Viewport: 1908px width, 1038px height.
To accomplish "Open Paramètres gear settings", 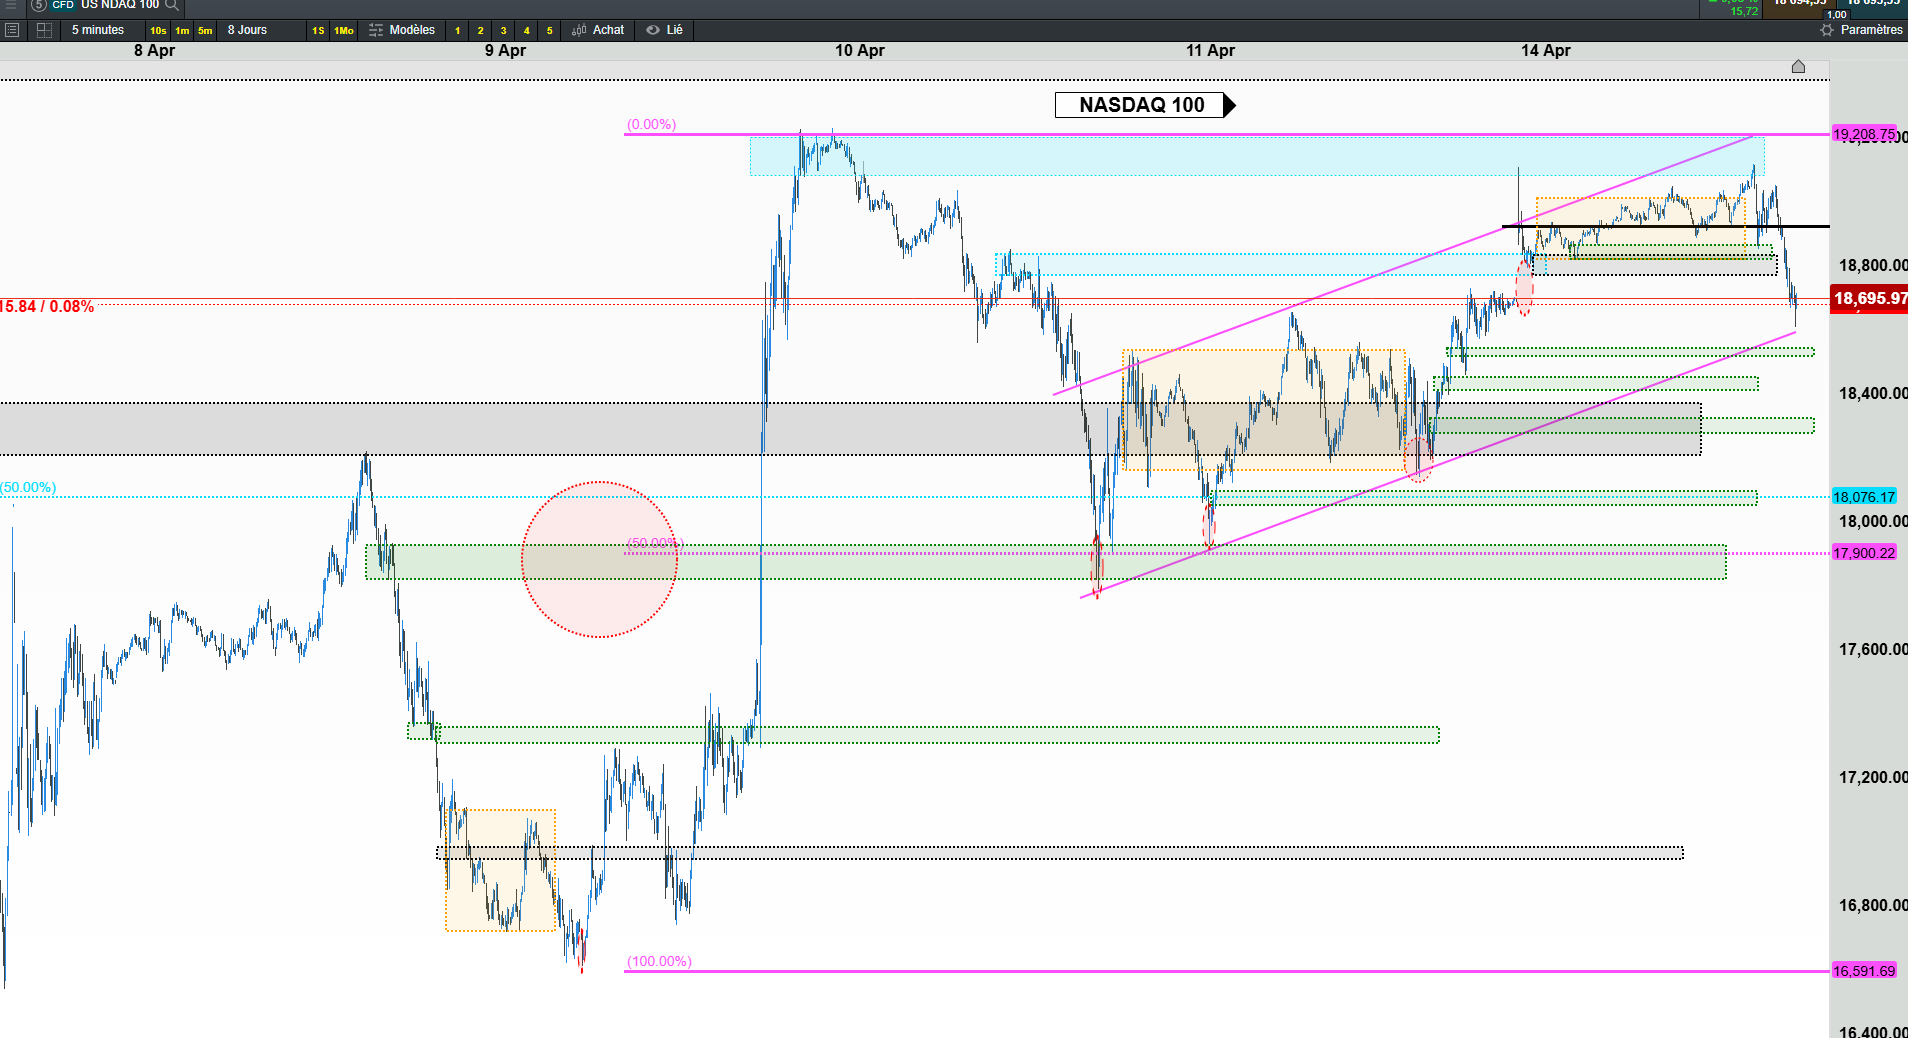I will coord(1861,30).
